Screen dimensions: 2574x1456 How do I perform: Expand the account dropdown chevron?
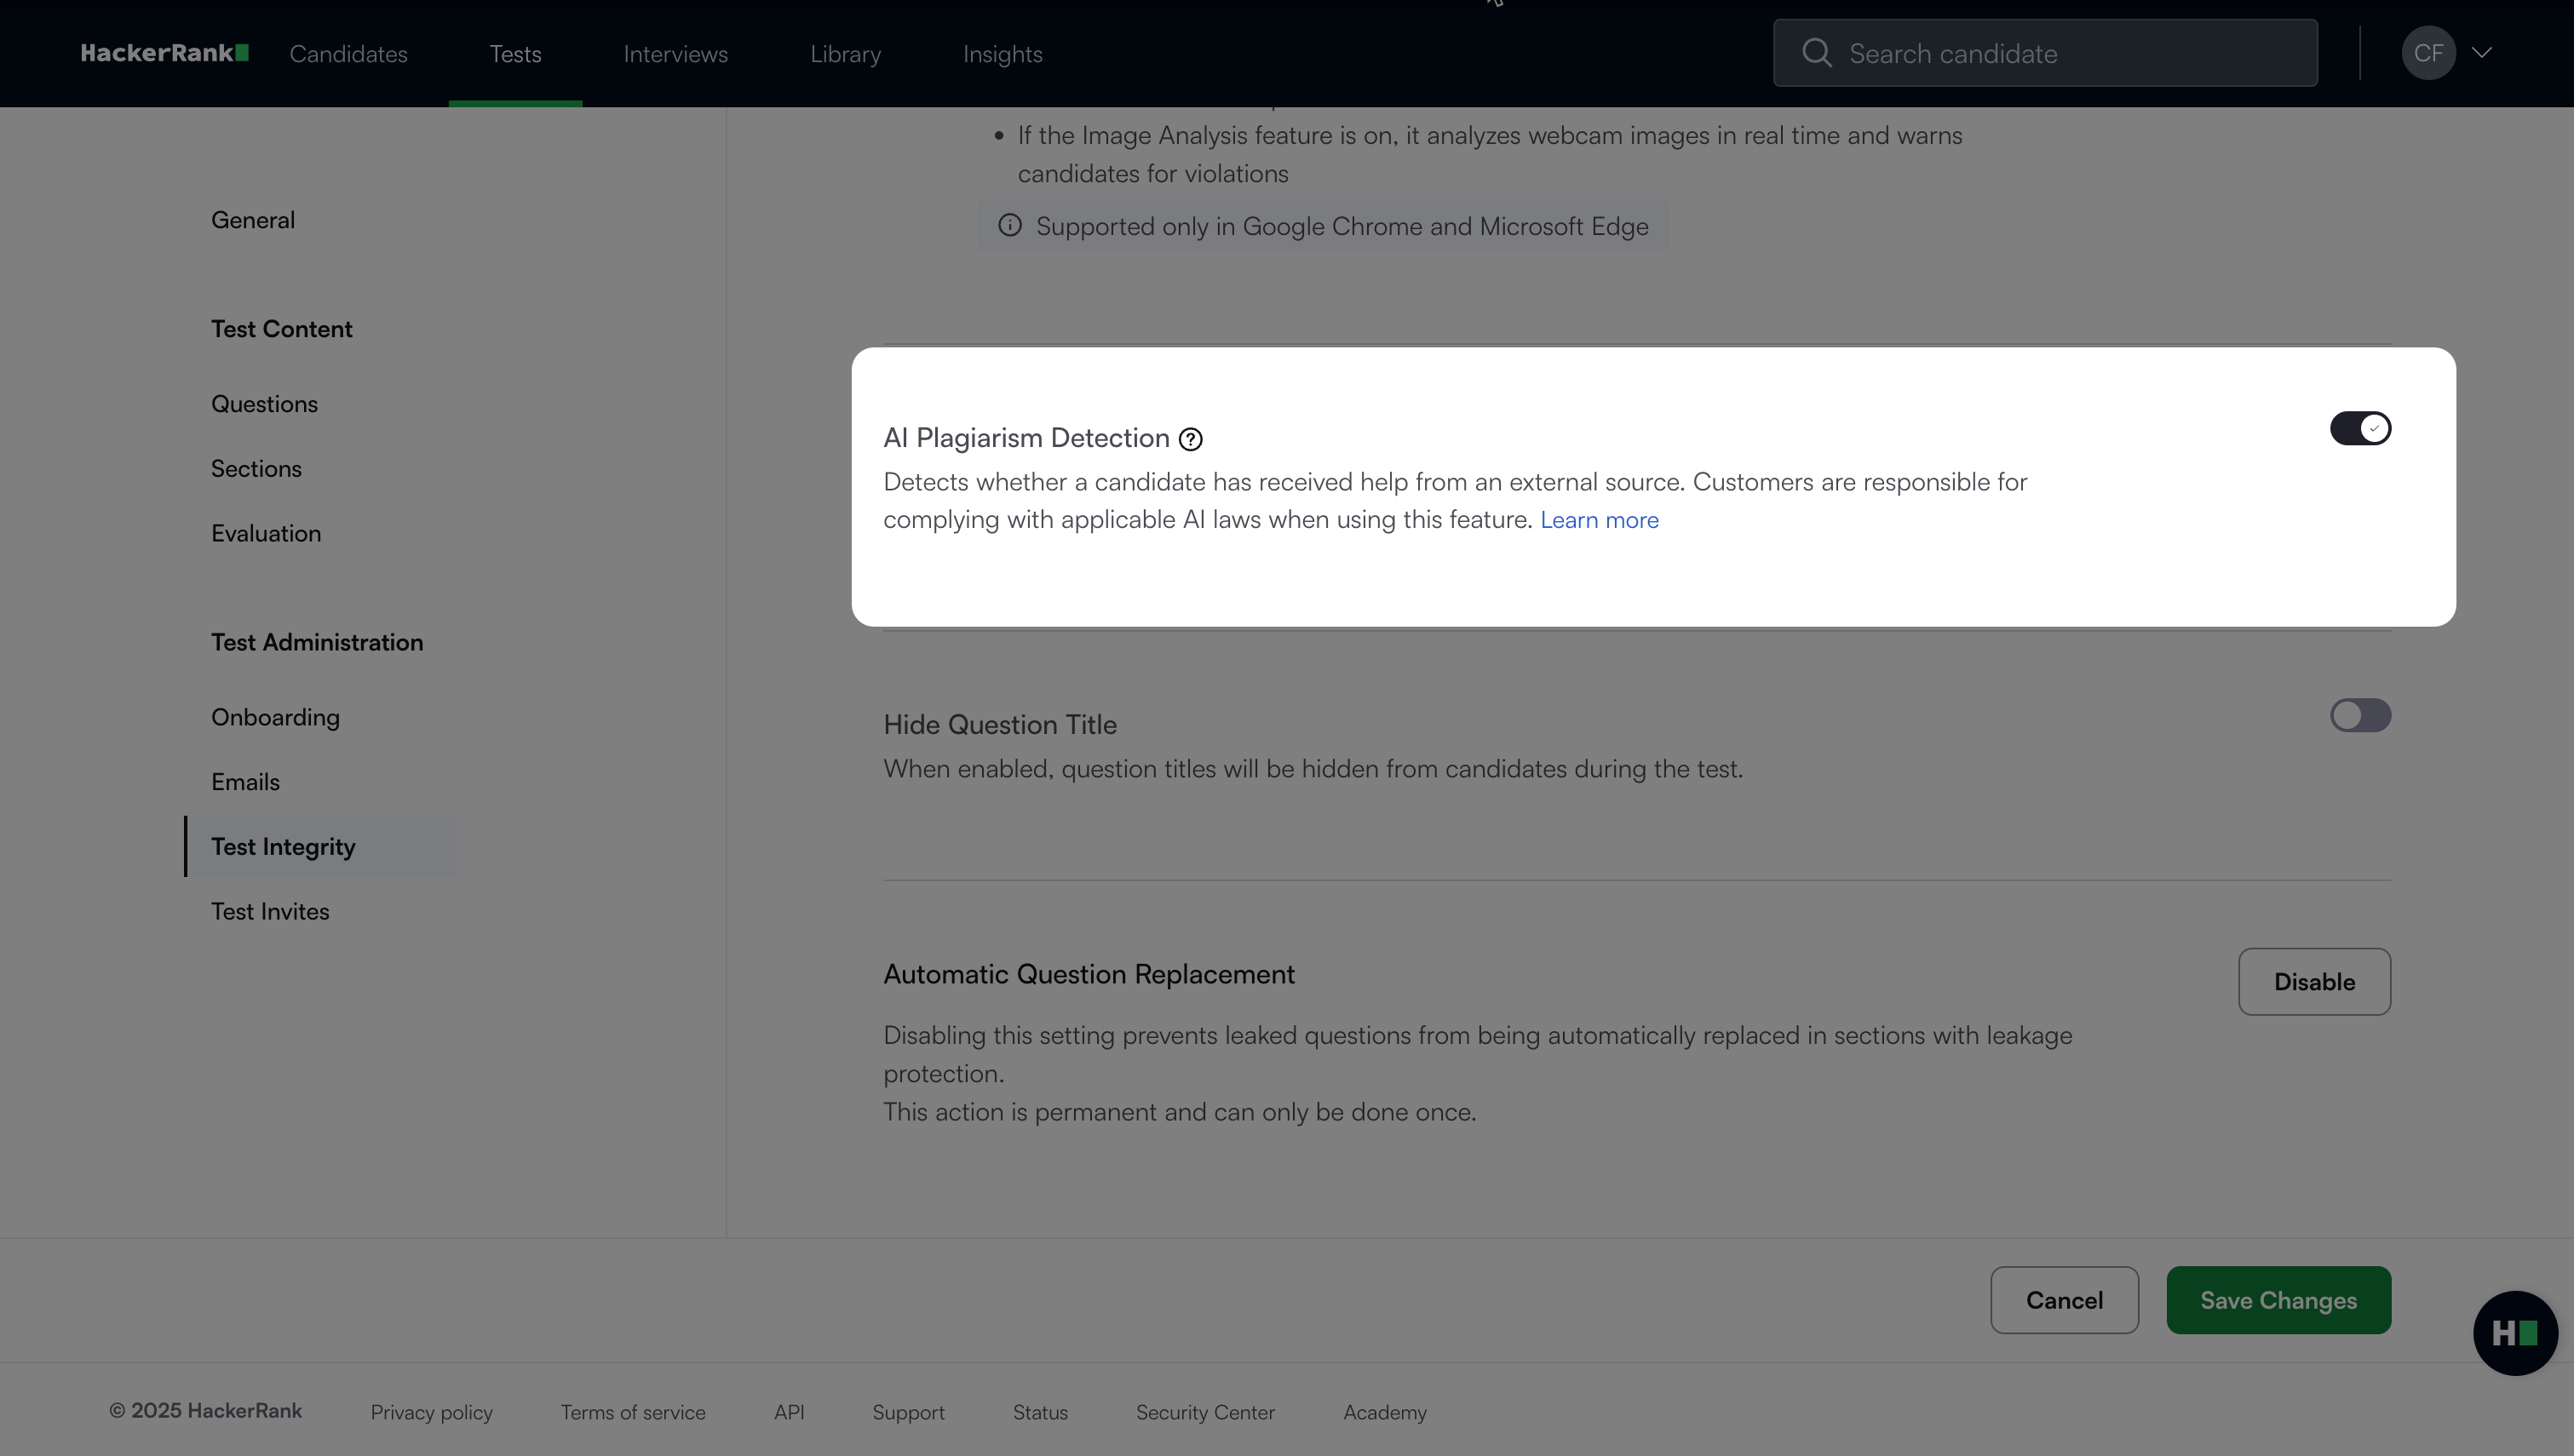click(2482, 53)
